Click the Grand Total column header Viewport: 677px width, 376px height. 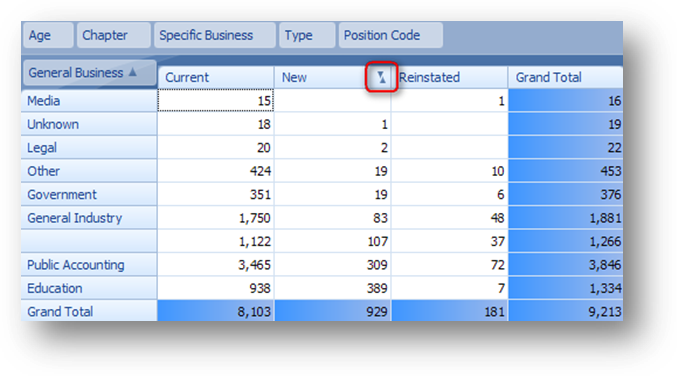pos(566,77)
